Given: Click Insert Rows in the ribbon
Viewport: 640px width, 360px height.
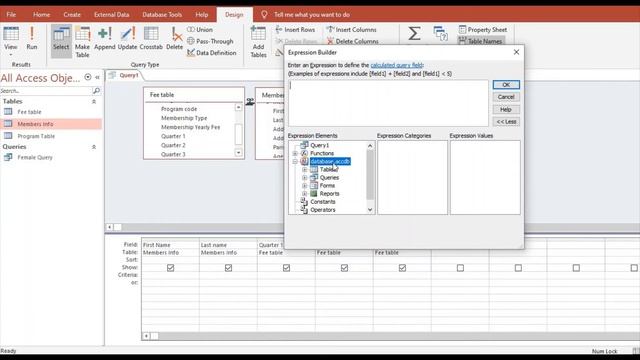Looking at the screenshot, I should [295, 29].
